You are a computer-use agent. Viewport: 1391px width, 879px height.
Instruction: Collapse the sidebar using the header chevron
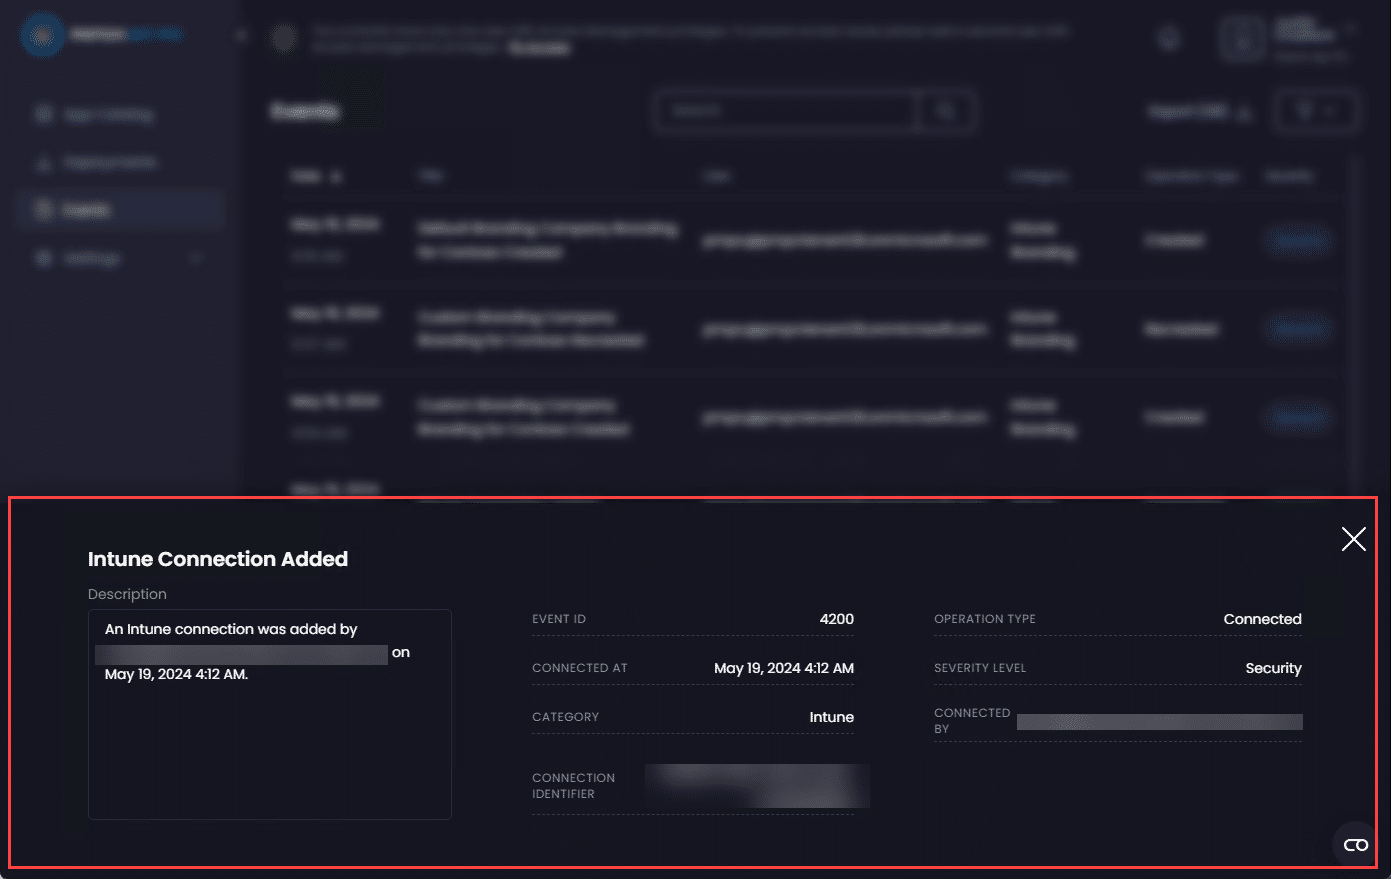(241, 35)
